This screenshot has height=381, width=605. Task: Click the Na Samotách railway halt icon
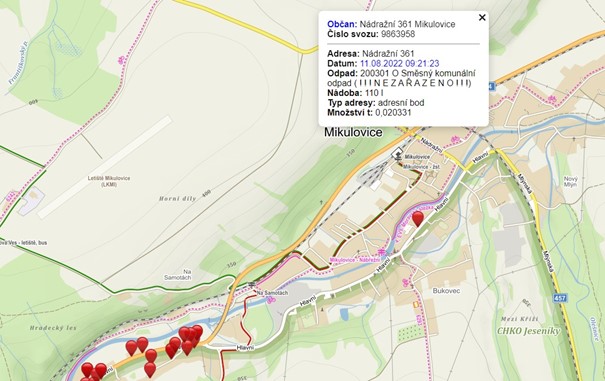point(252,285)
